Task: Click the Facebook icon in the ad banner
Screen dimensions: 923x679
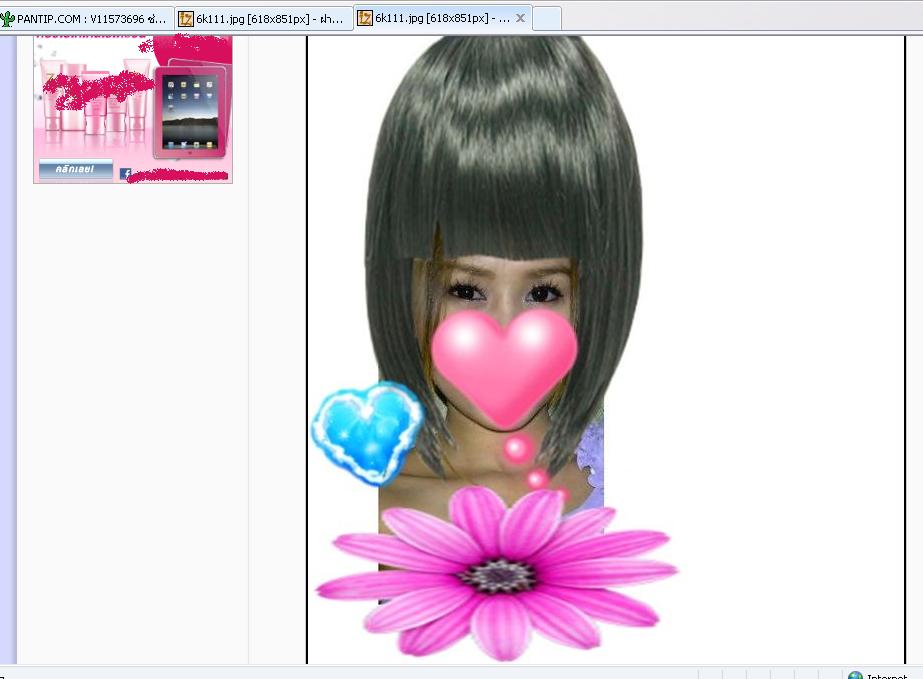Action: pyautogui.click(x=125, y=174)
